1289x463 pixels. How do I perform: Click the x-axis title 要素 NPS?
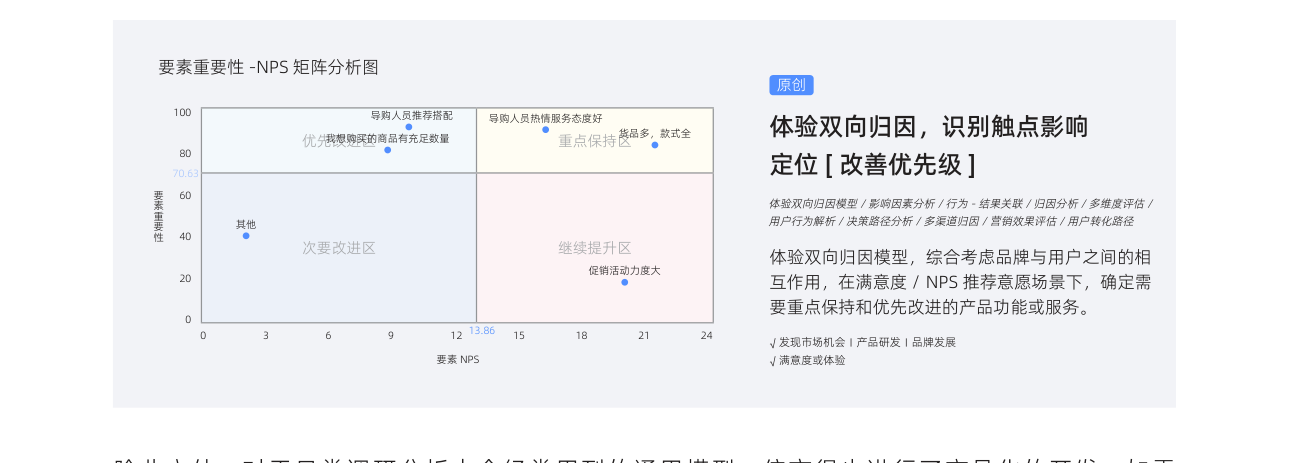tap(458, 359)
